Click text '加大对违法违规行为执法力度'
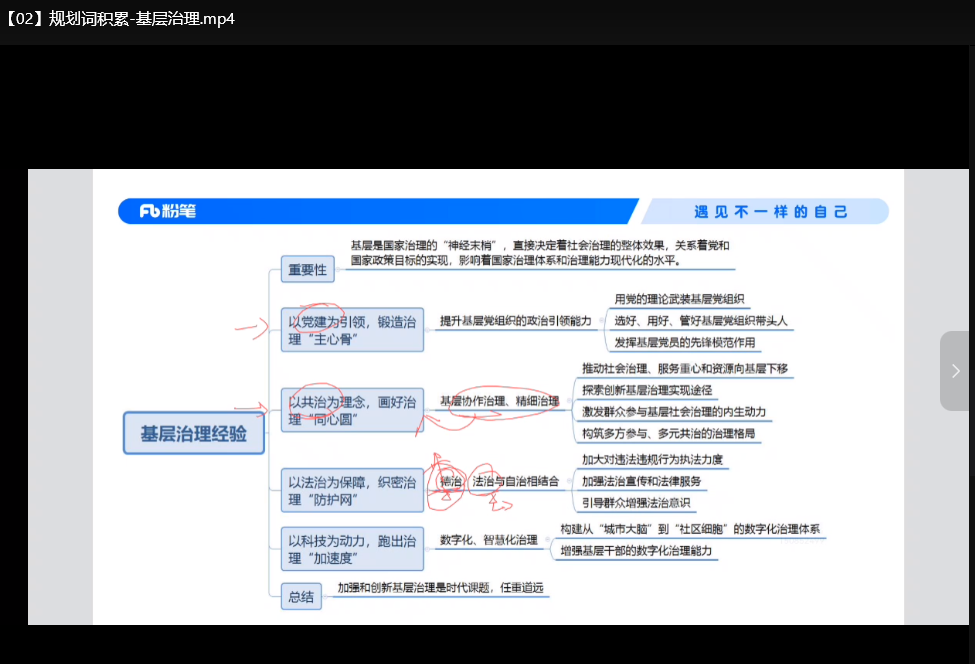 652,459
